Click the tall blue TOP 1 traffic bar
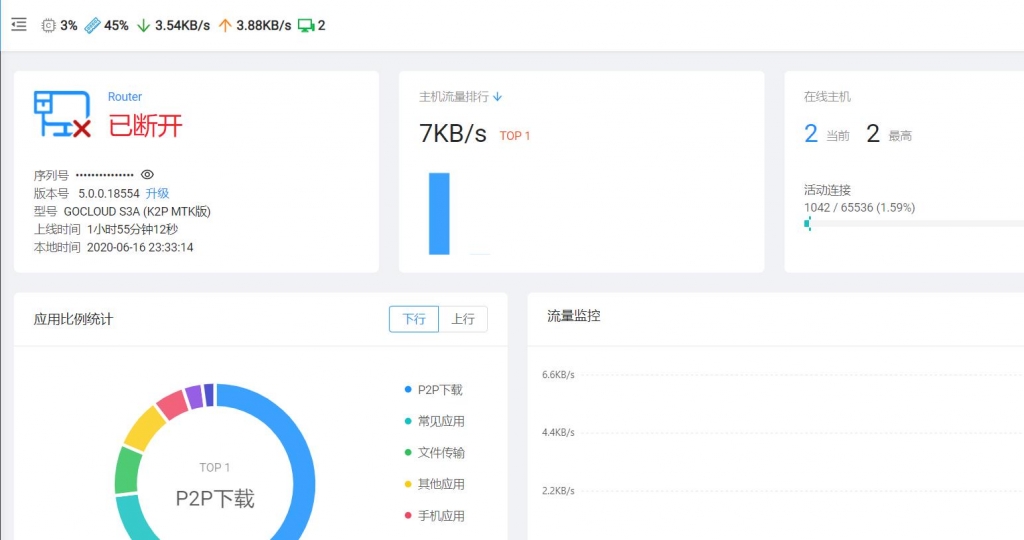Image resolution: width=1024 pixels, height=540 pixels. pos(439,213)
